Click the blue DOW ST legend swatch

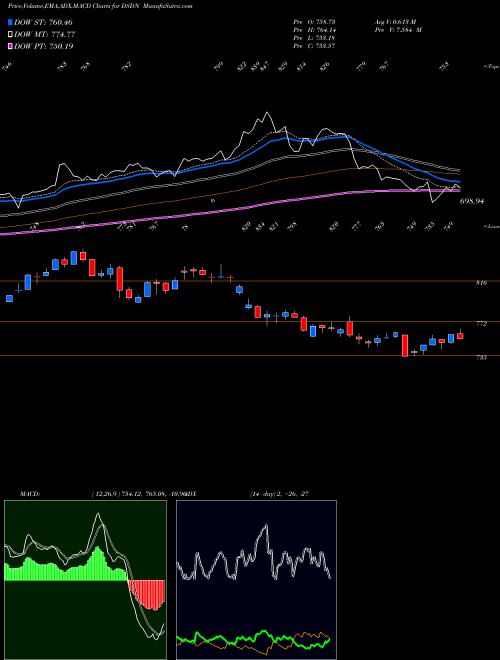tap(10, 22)
